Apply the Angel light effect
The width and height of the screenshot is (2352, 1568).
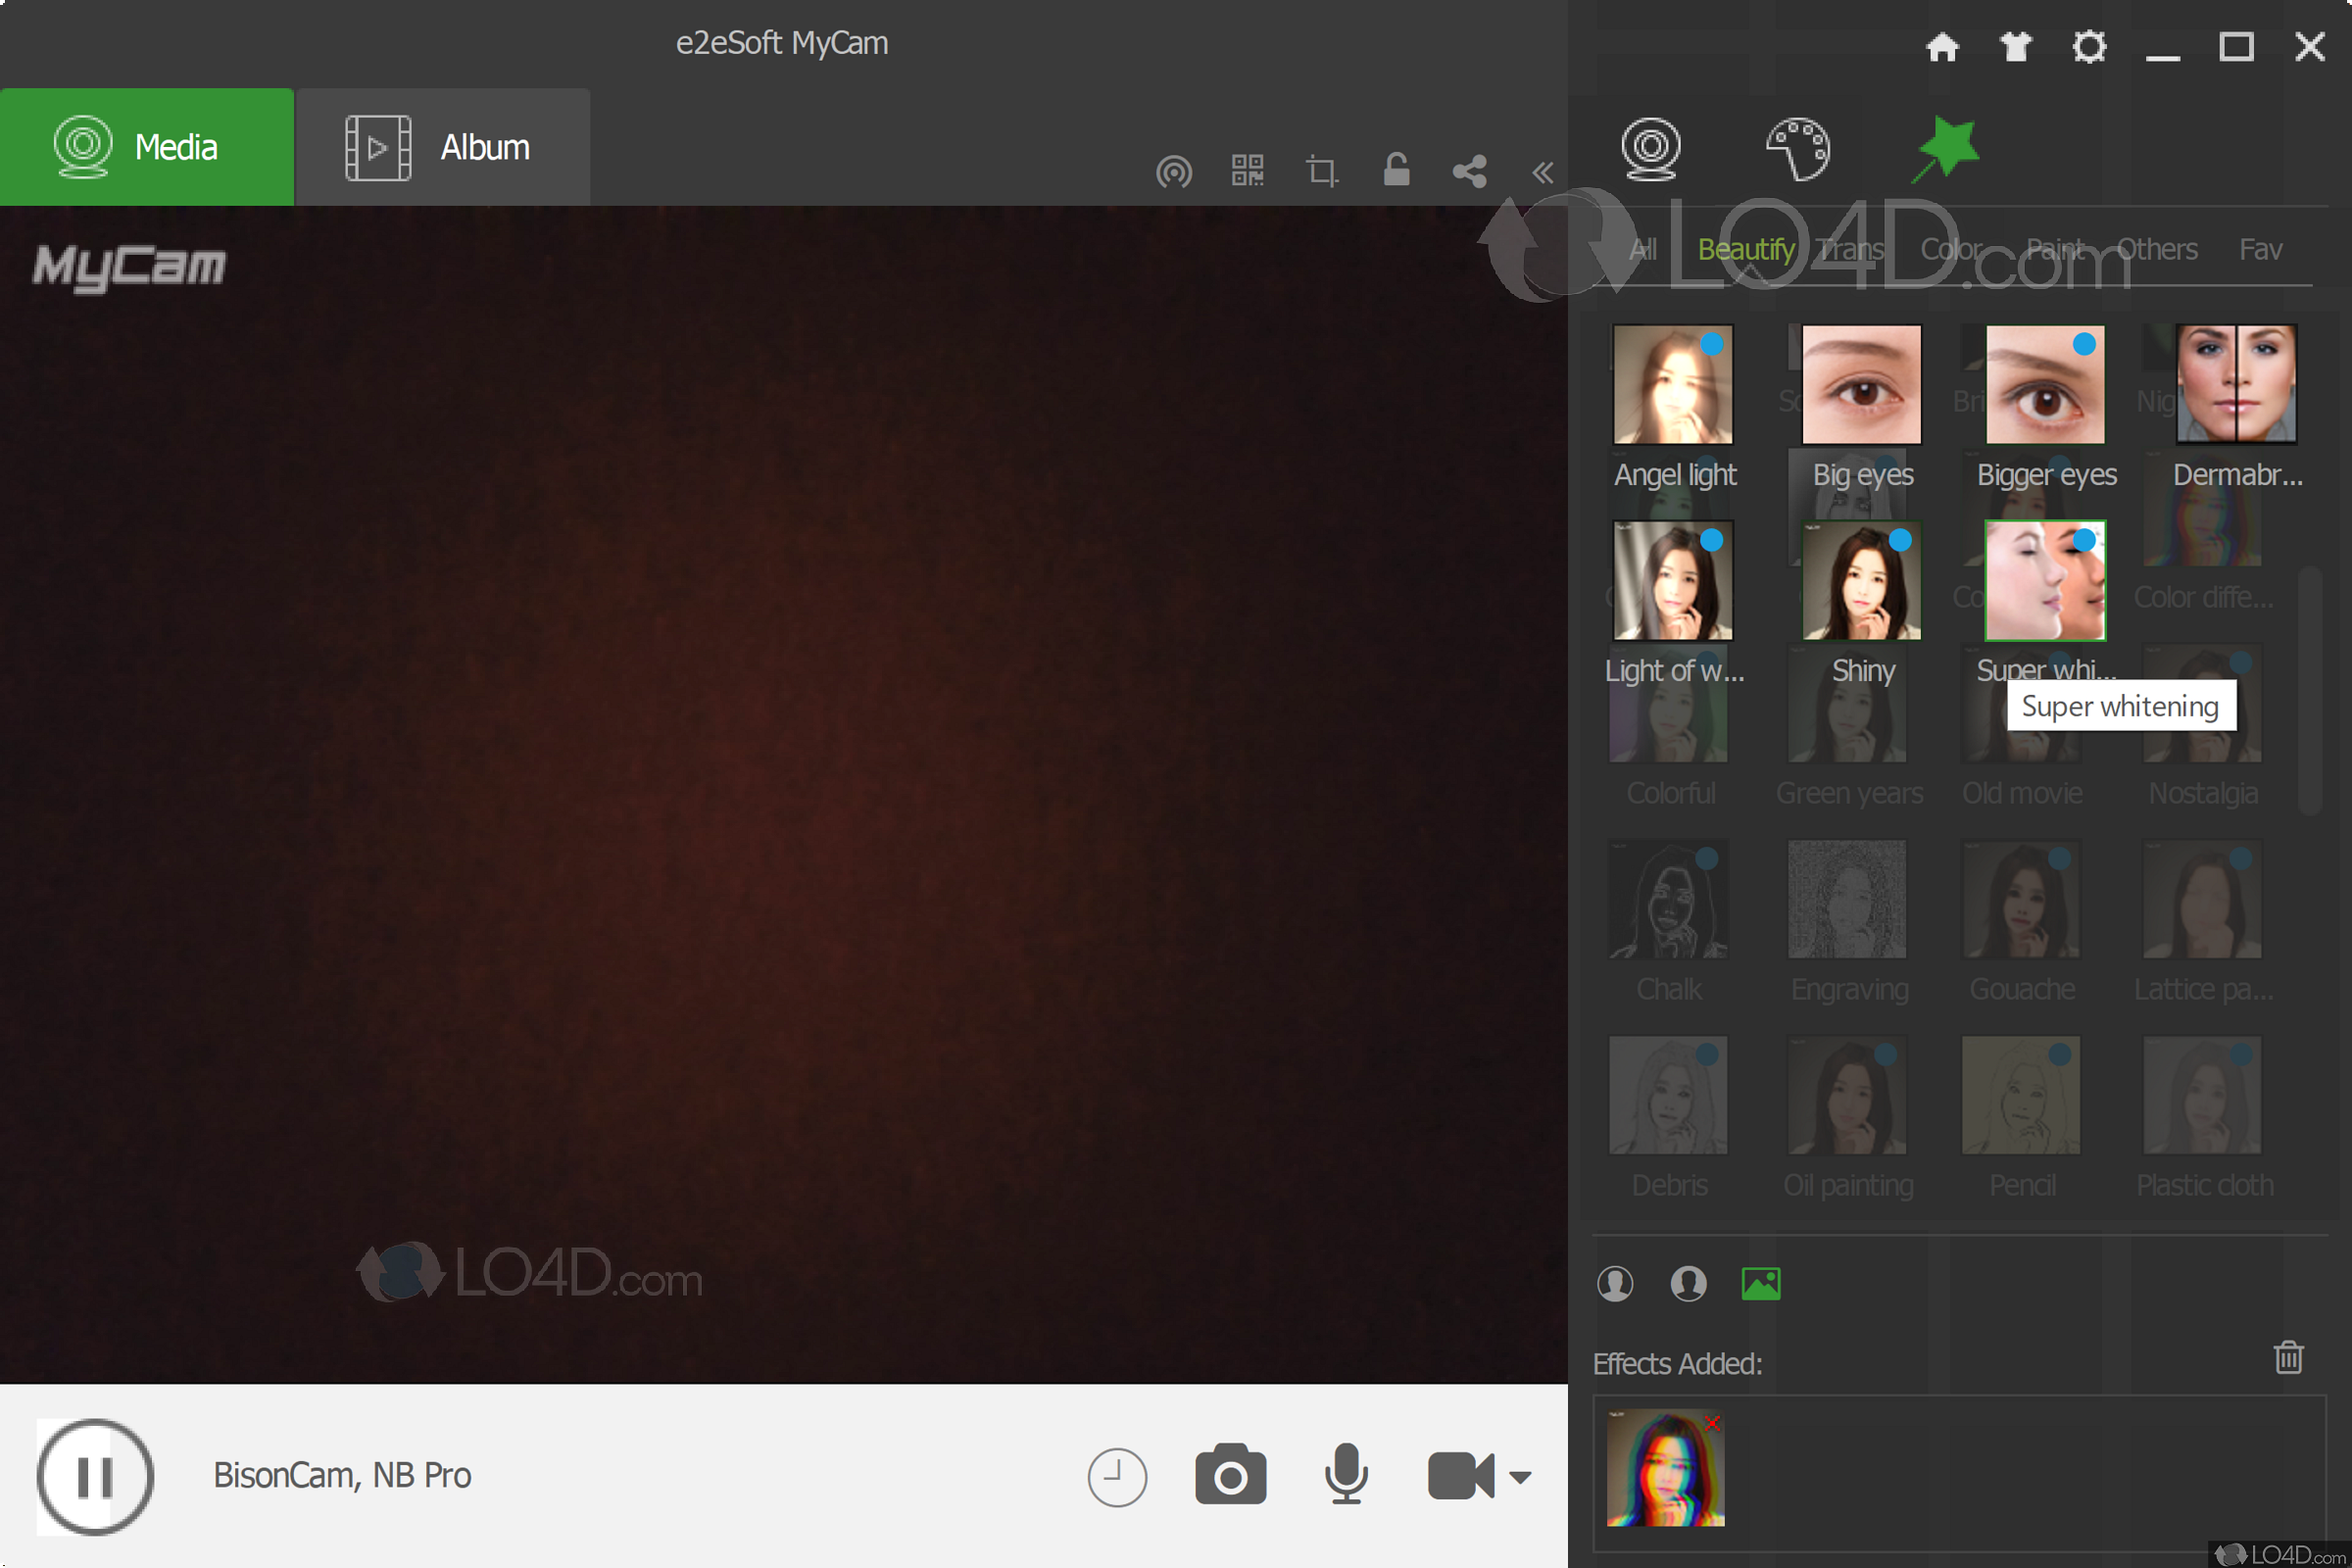click(x=1672, y=385)
